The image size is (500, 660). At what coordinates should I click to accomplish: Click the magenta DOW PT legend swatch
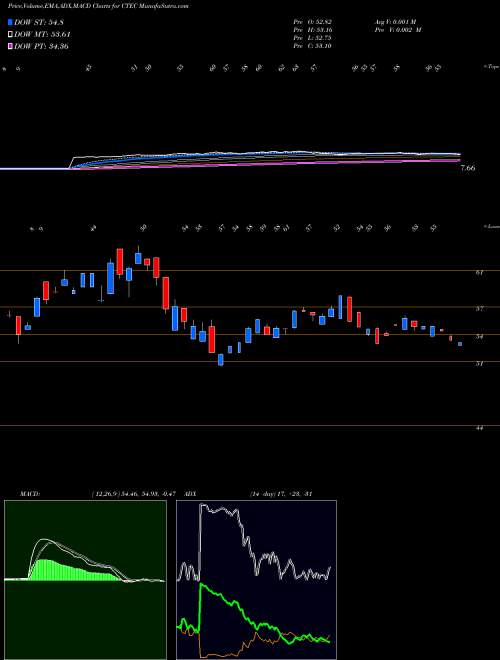tap(11, 46)
